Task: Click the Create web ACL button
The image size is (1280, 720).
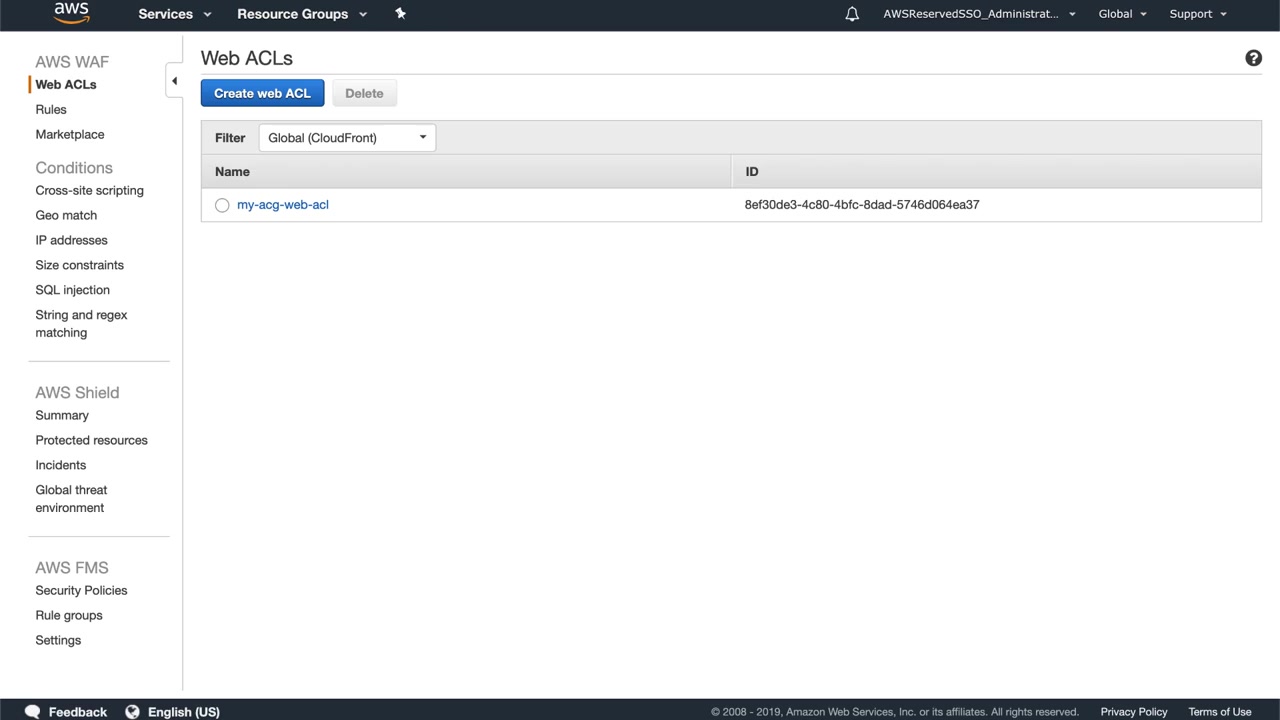Action: pos(262,93)
